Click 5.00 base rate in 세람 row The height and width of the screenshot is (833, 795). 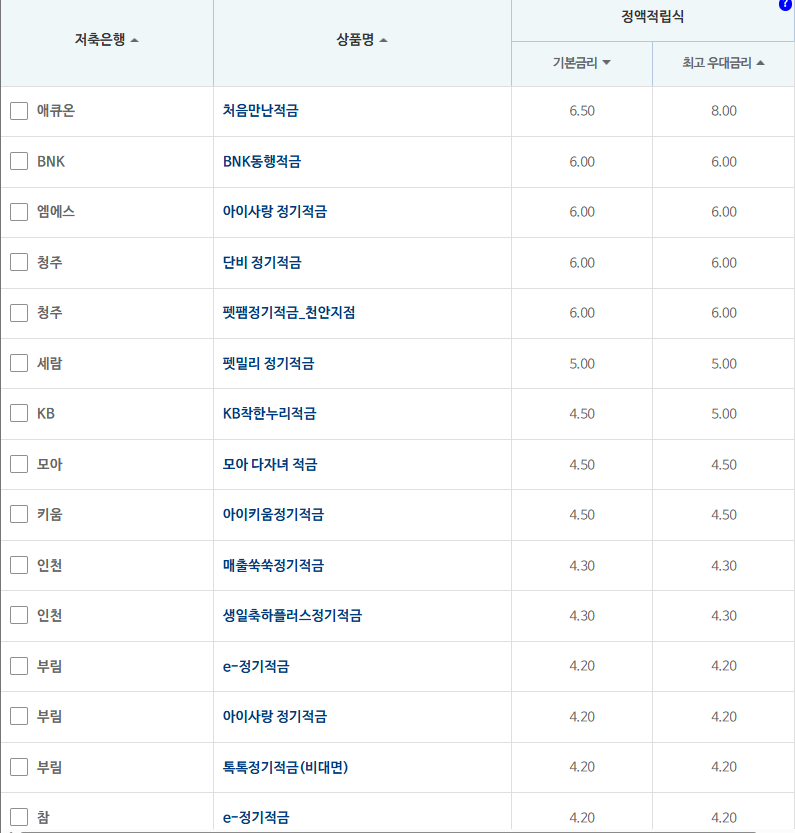(x=582, y=364)
